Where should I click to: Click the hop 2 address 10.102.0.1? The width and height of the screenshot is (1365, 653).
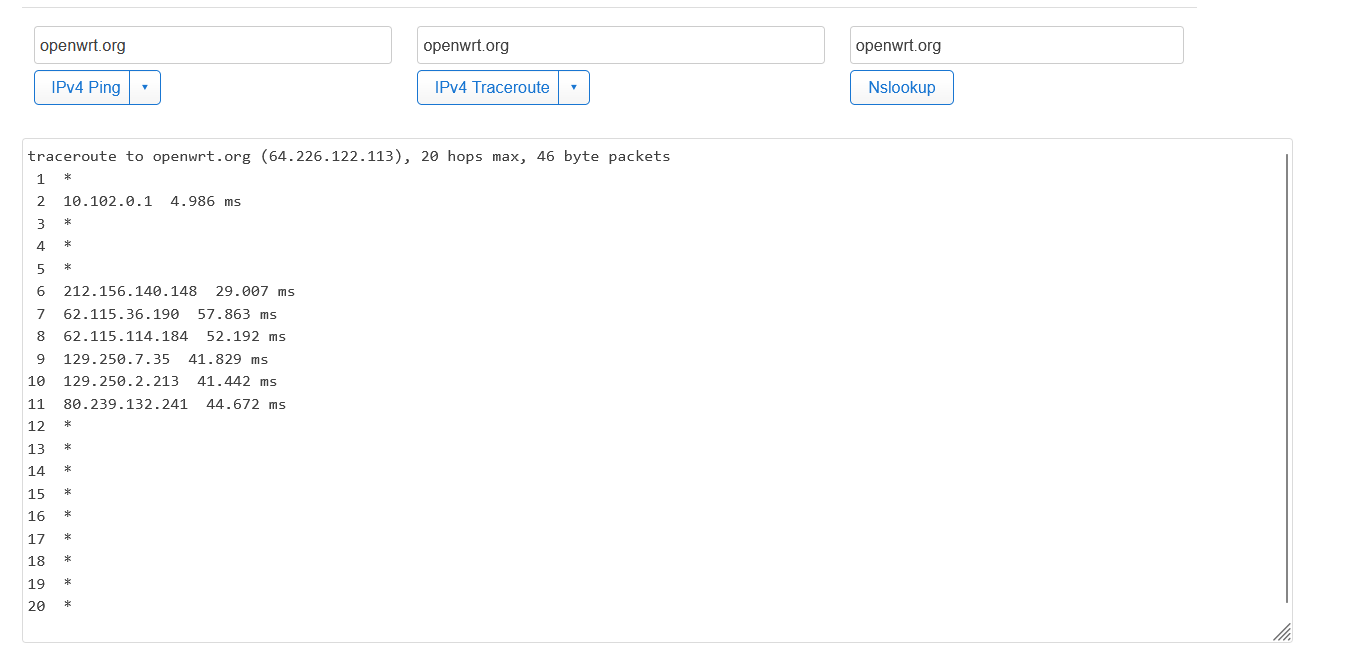pyautogui.click(x=108, y=201)
